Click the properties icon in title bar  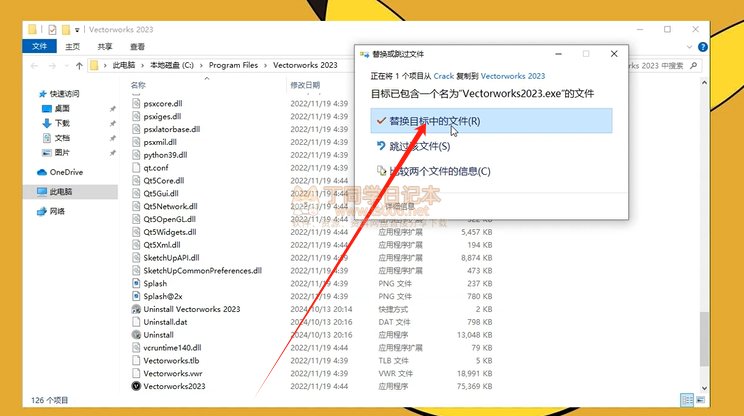52,29
